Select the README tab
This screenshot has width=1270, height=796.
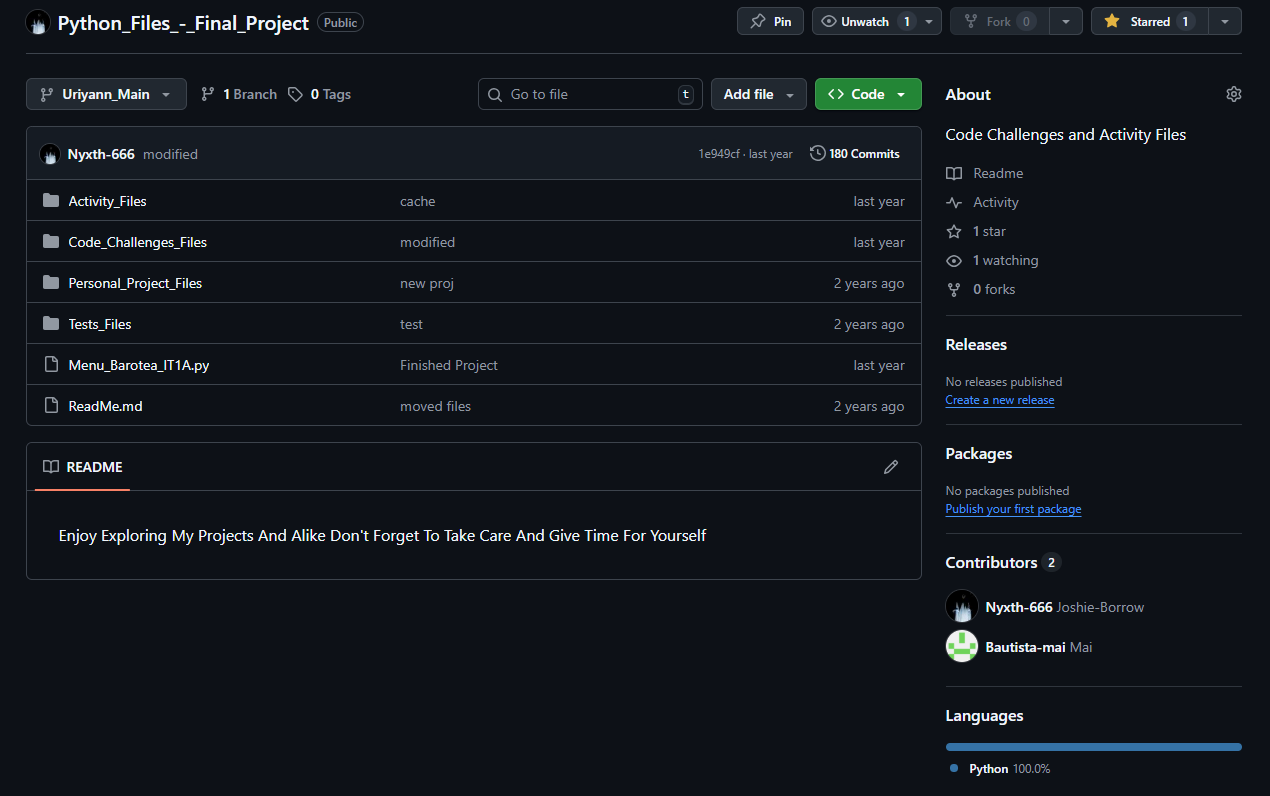pyautogui.click(x=83, y=467)
